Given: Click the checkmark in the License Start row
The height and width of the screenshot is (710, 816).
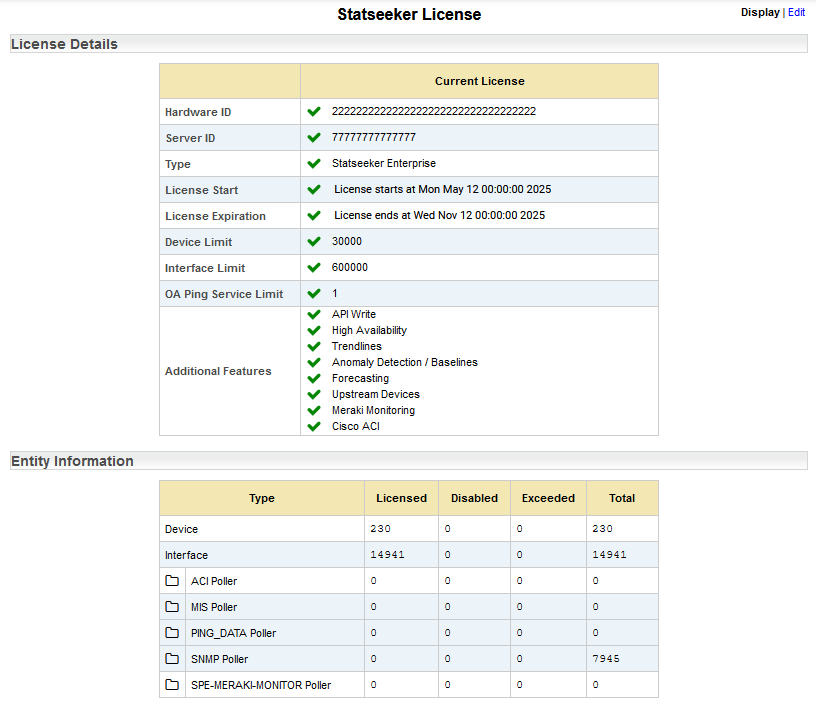Looking at the screenshot, I should (314, 189).
